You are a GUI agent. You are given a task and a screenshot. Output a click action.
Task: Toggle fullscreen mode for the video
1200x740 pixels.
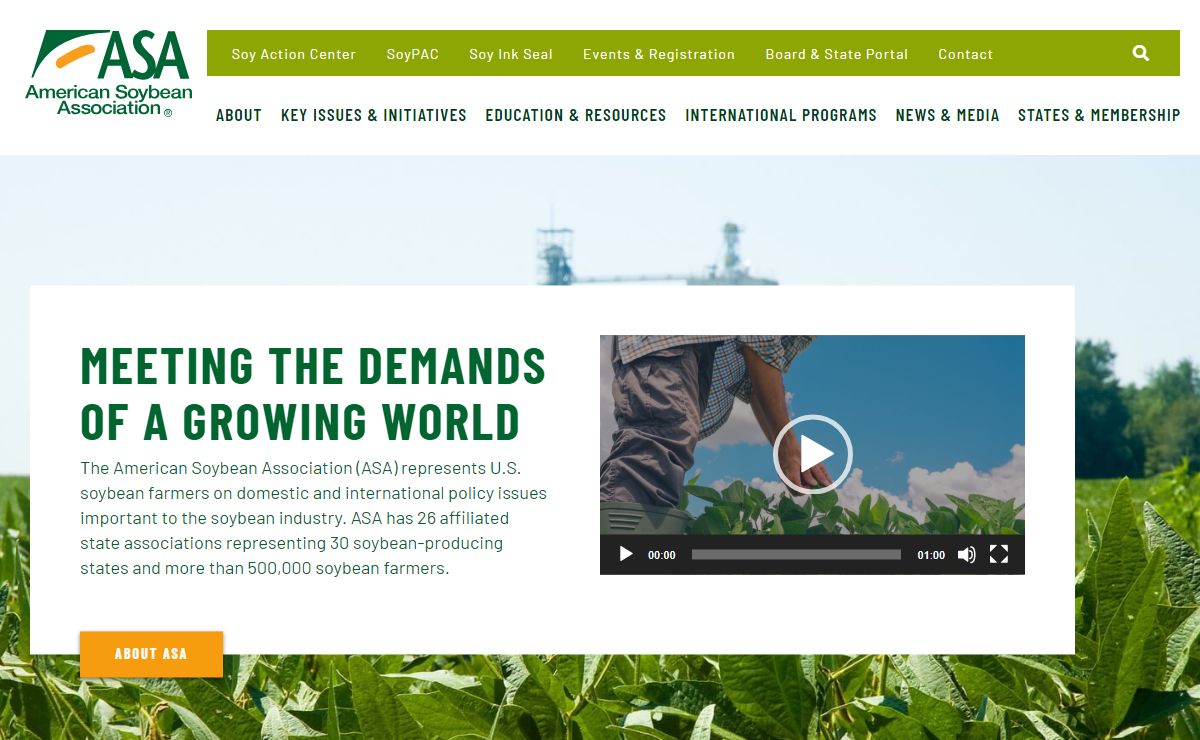pyautogui.click(x=999, y=554)
